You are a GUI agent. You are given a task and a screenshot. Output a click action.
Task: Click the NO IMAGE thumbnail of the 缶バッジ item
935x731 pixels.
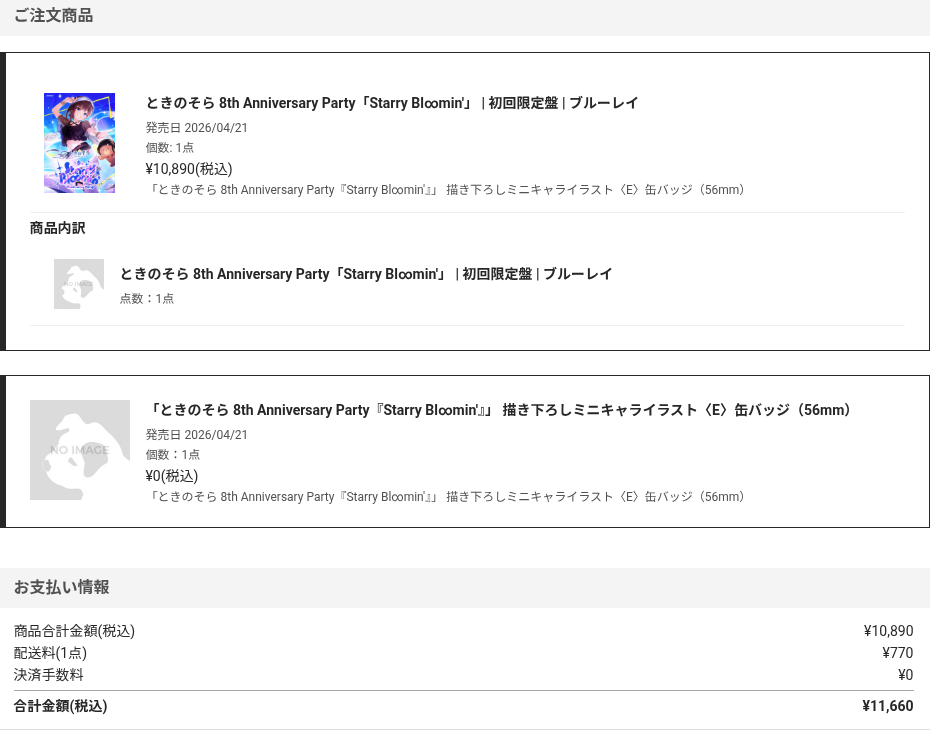[x=80, y=450]
